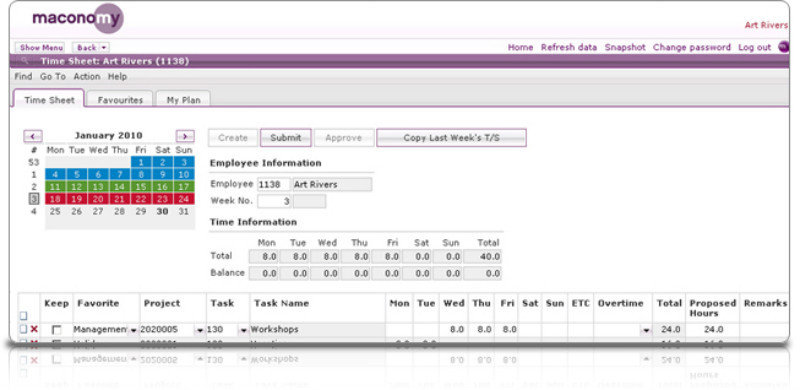This screenshot has height=390, width=800.
Task: Click the header row select-all icon
Action: point(23,316)
